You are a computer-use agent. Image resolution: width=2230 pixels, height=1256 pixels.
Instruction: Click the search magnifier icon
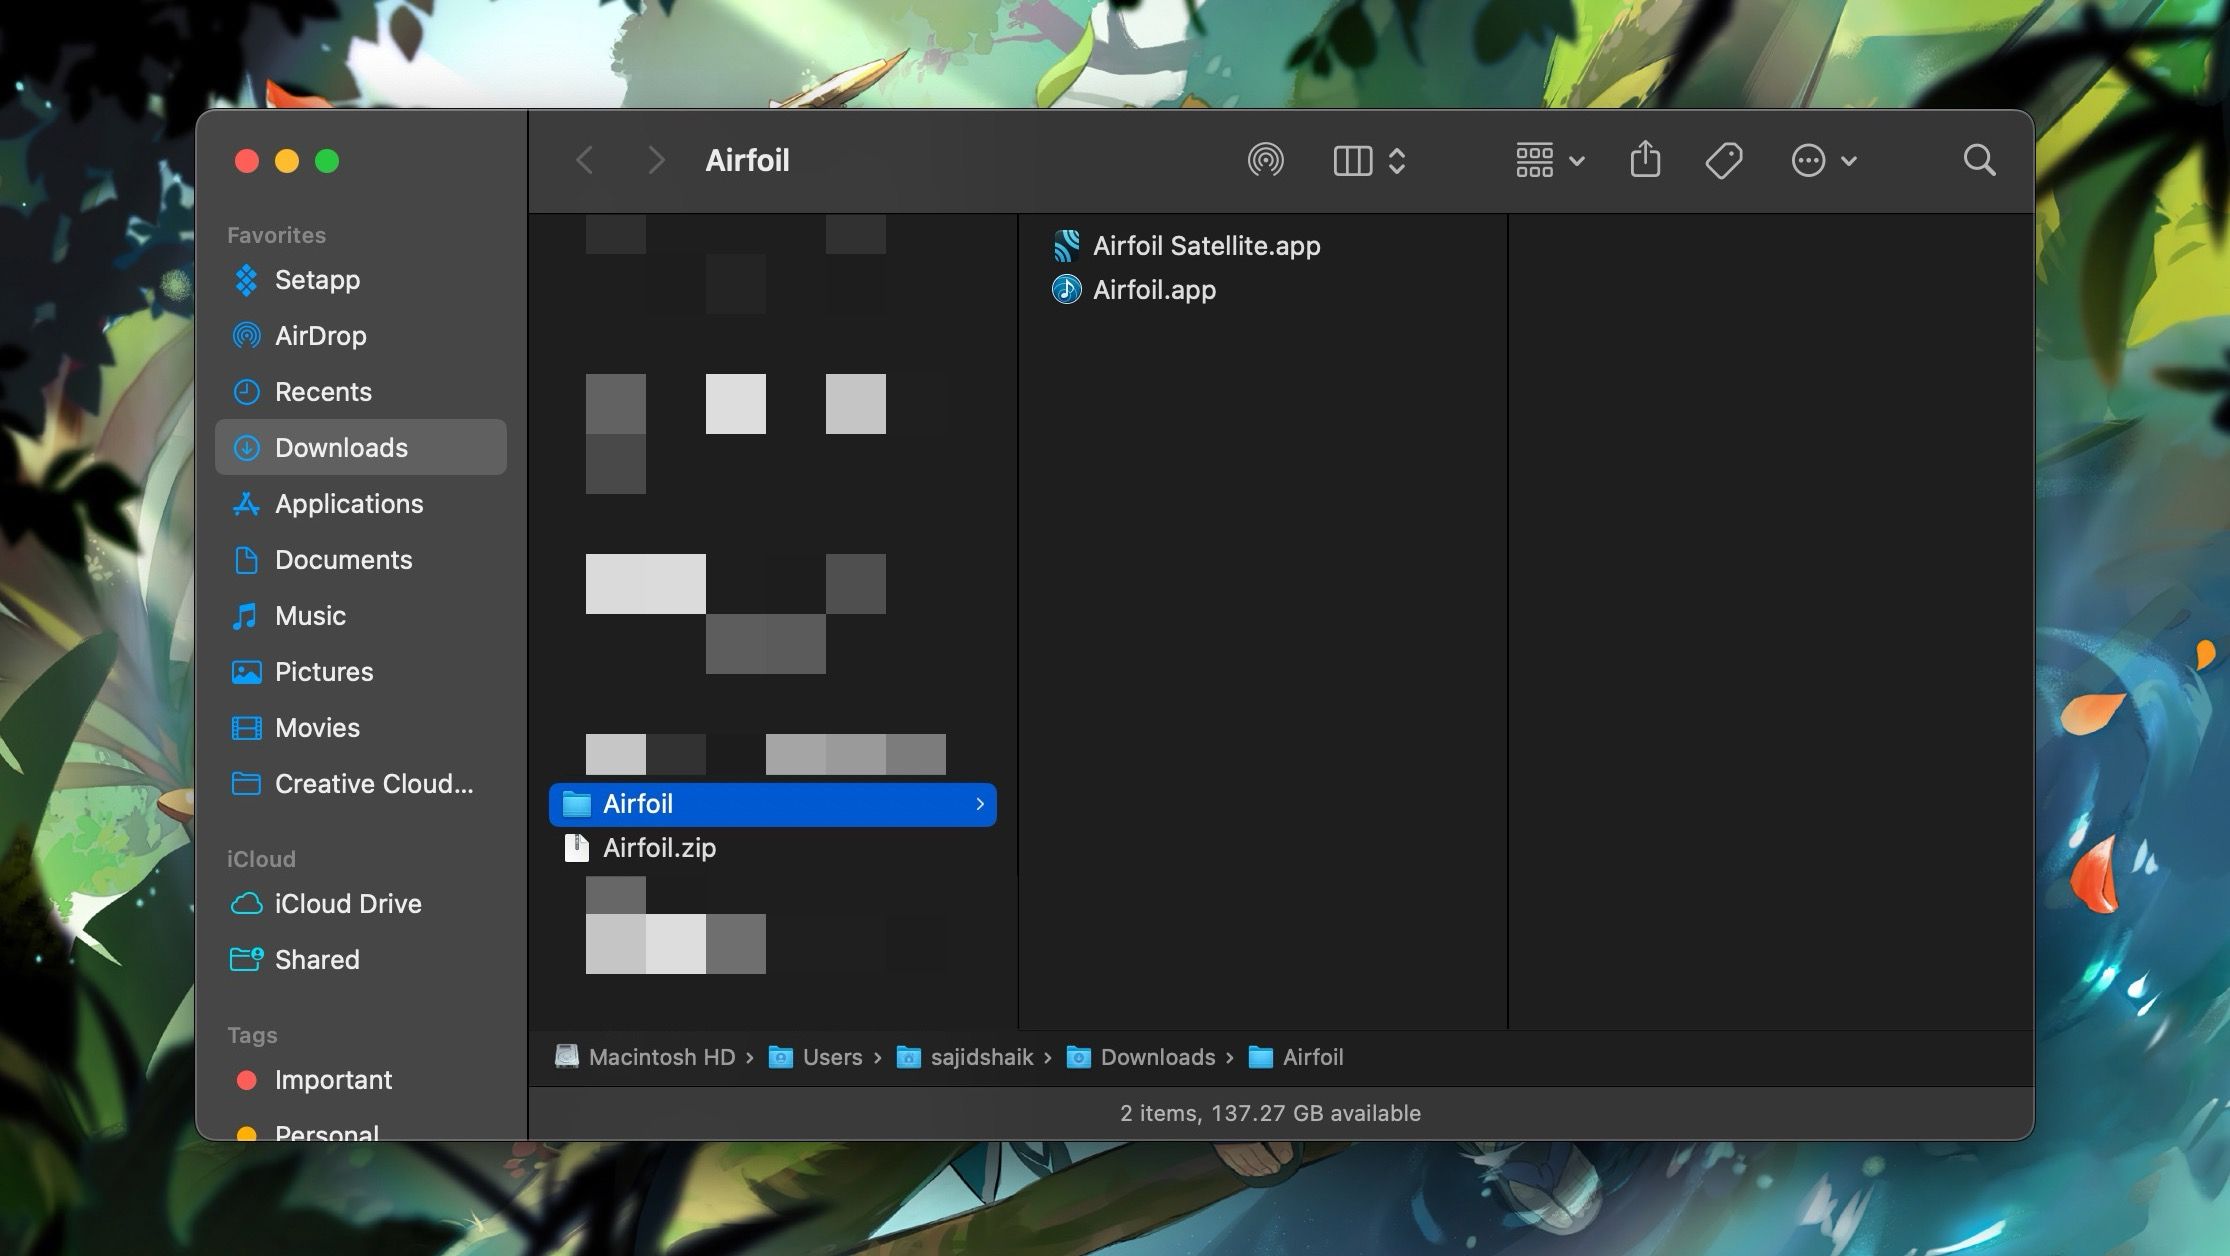pos(1980,160)
